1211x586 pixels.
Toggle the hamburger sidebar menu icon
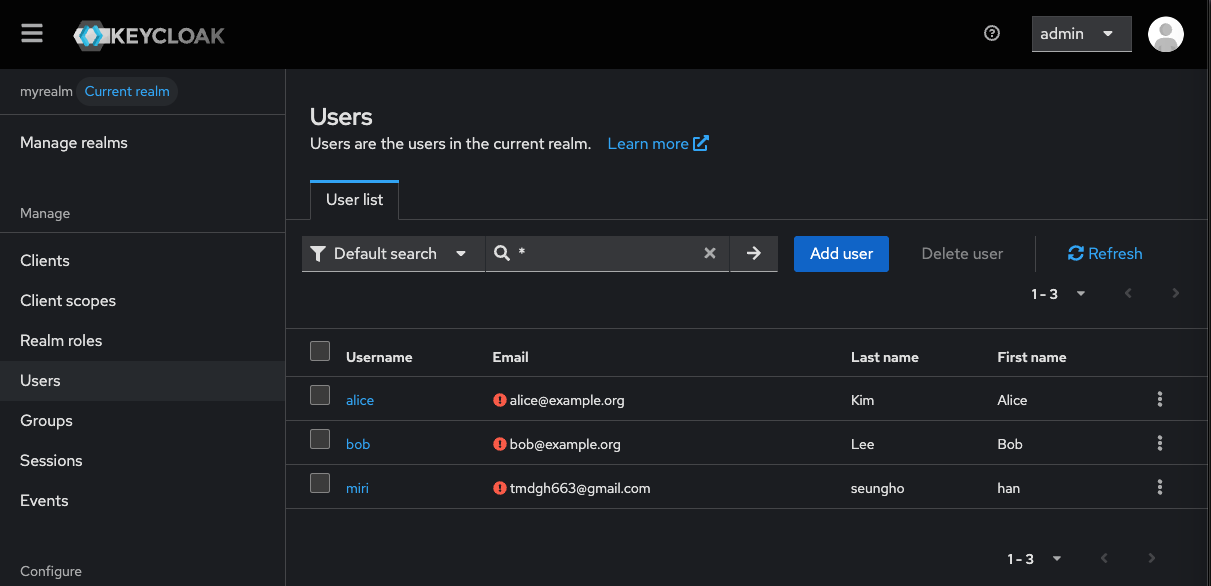coord(32,34)
